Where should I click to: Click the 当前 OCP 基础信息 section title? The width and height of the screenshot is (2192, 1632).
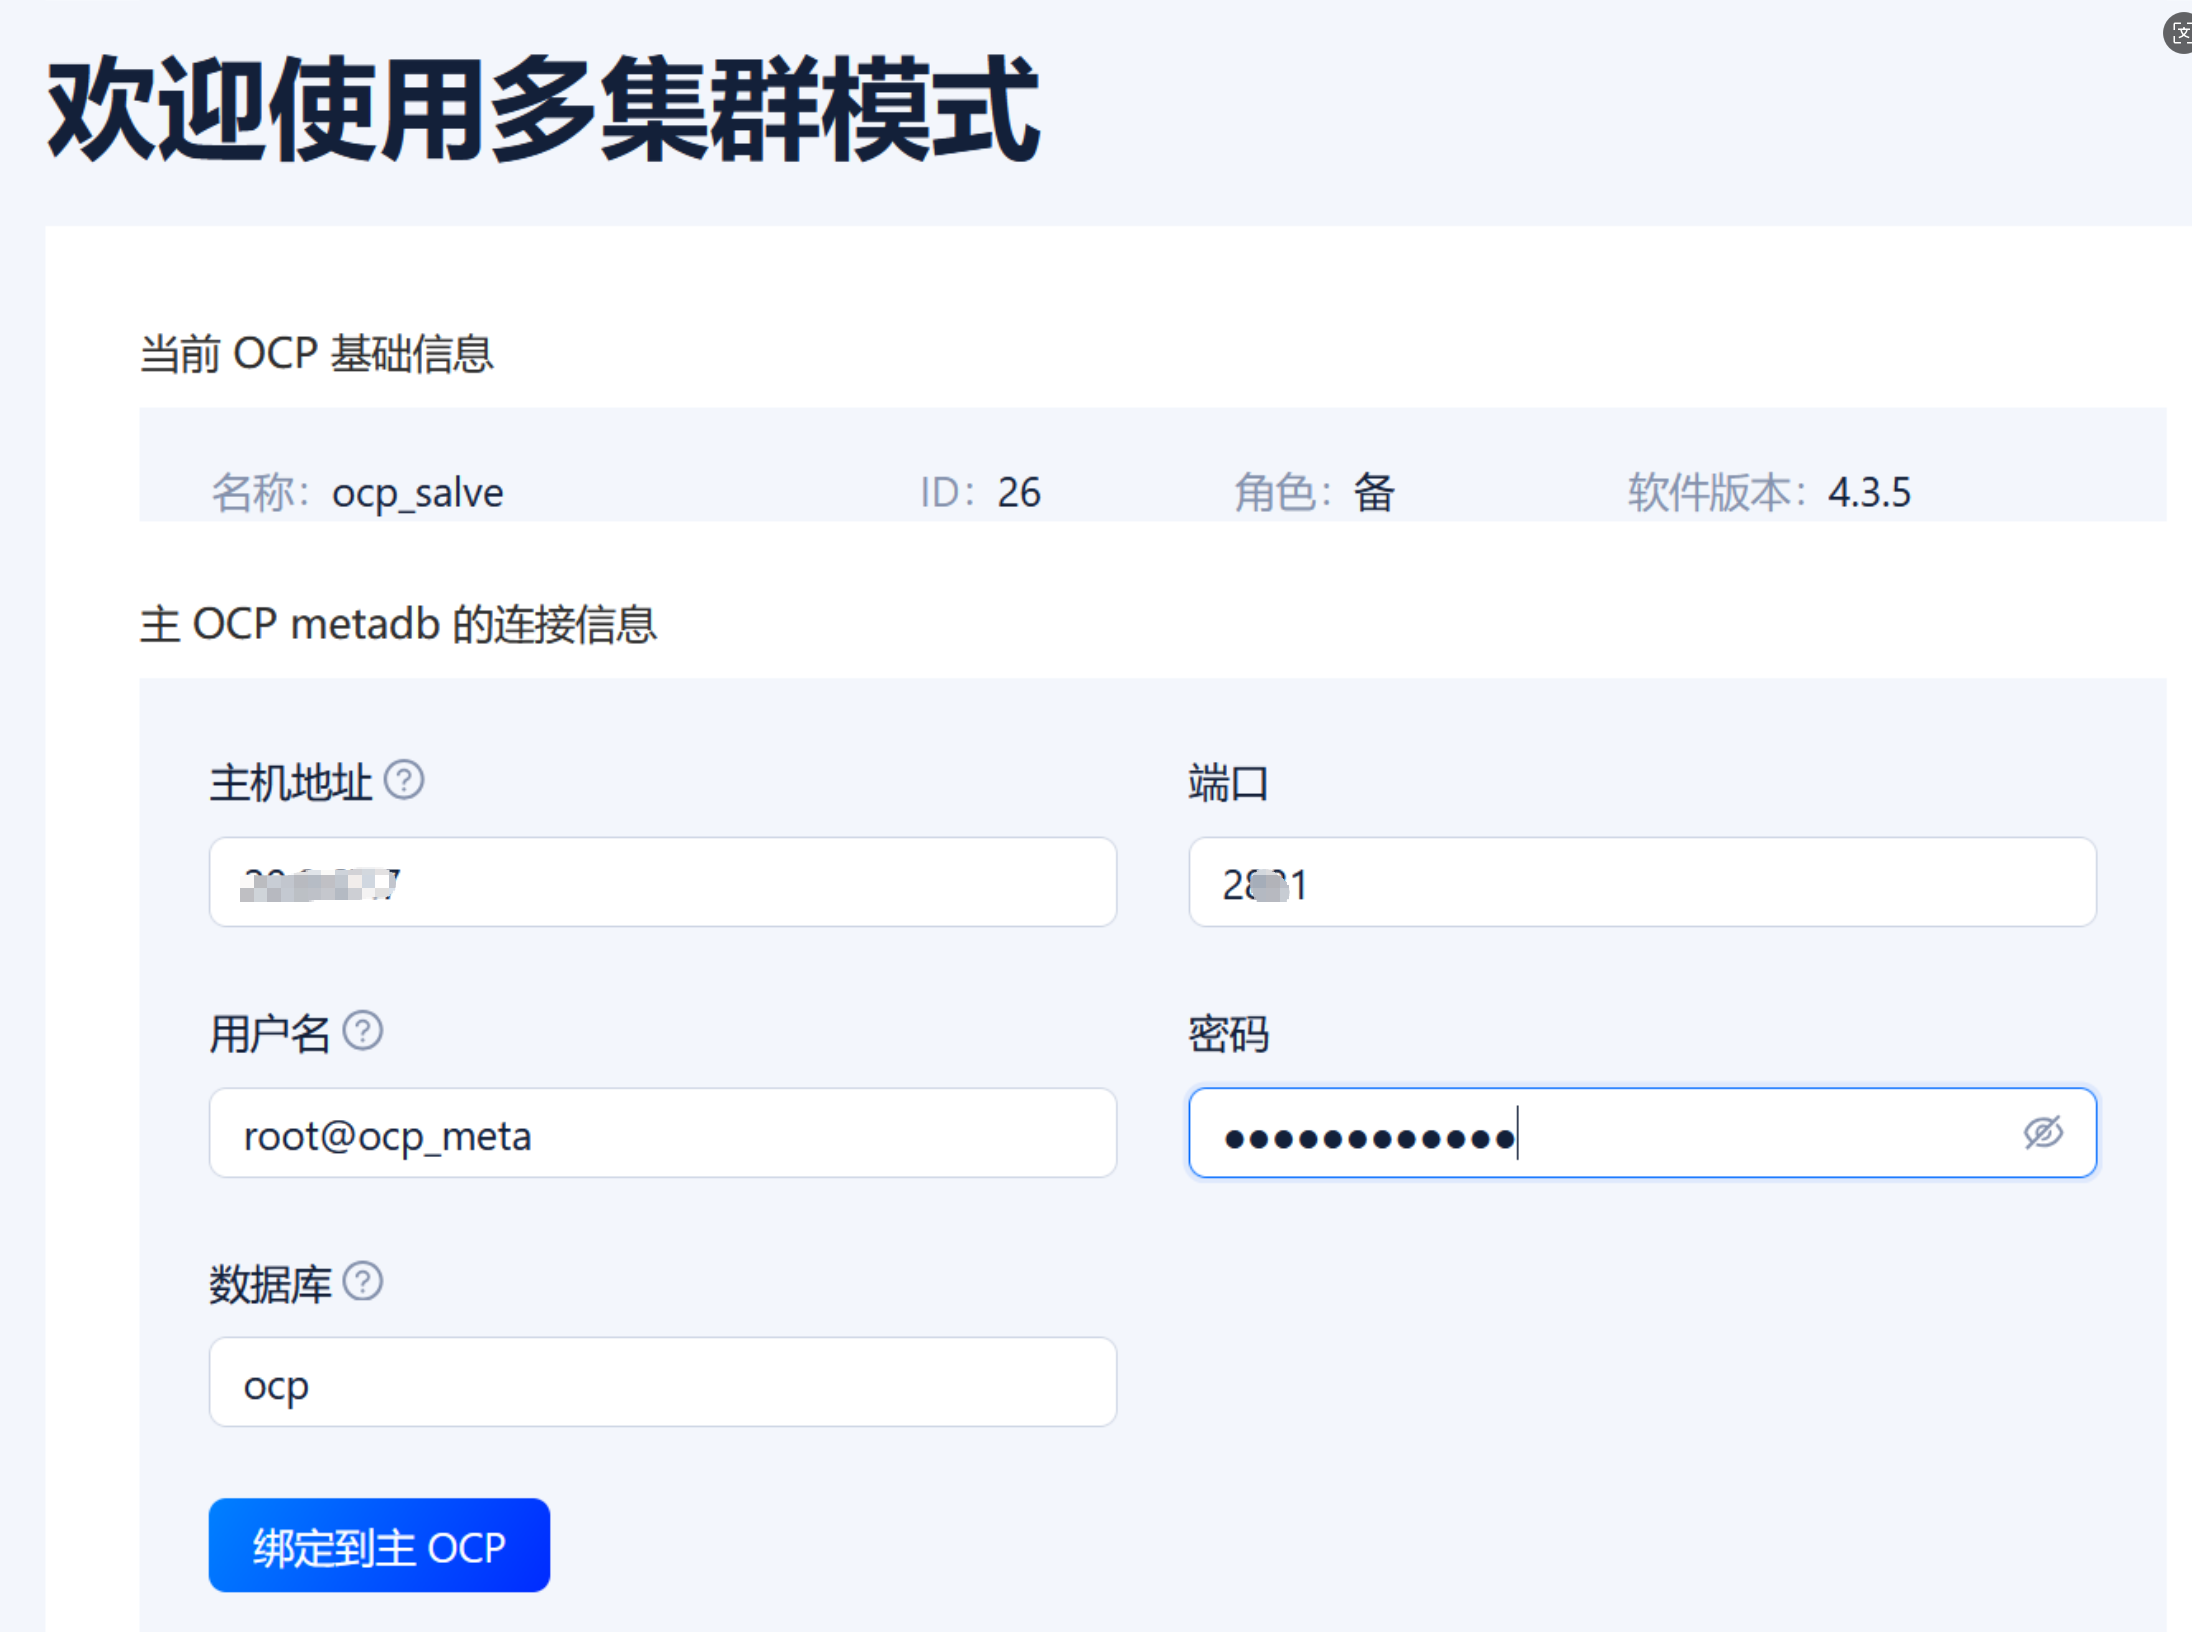pyautogui.click(x=316, y=354)
